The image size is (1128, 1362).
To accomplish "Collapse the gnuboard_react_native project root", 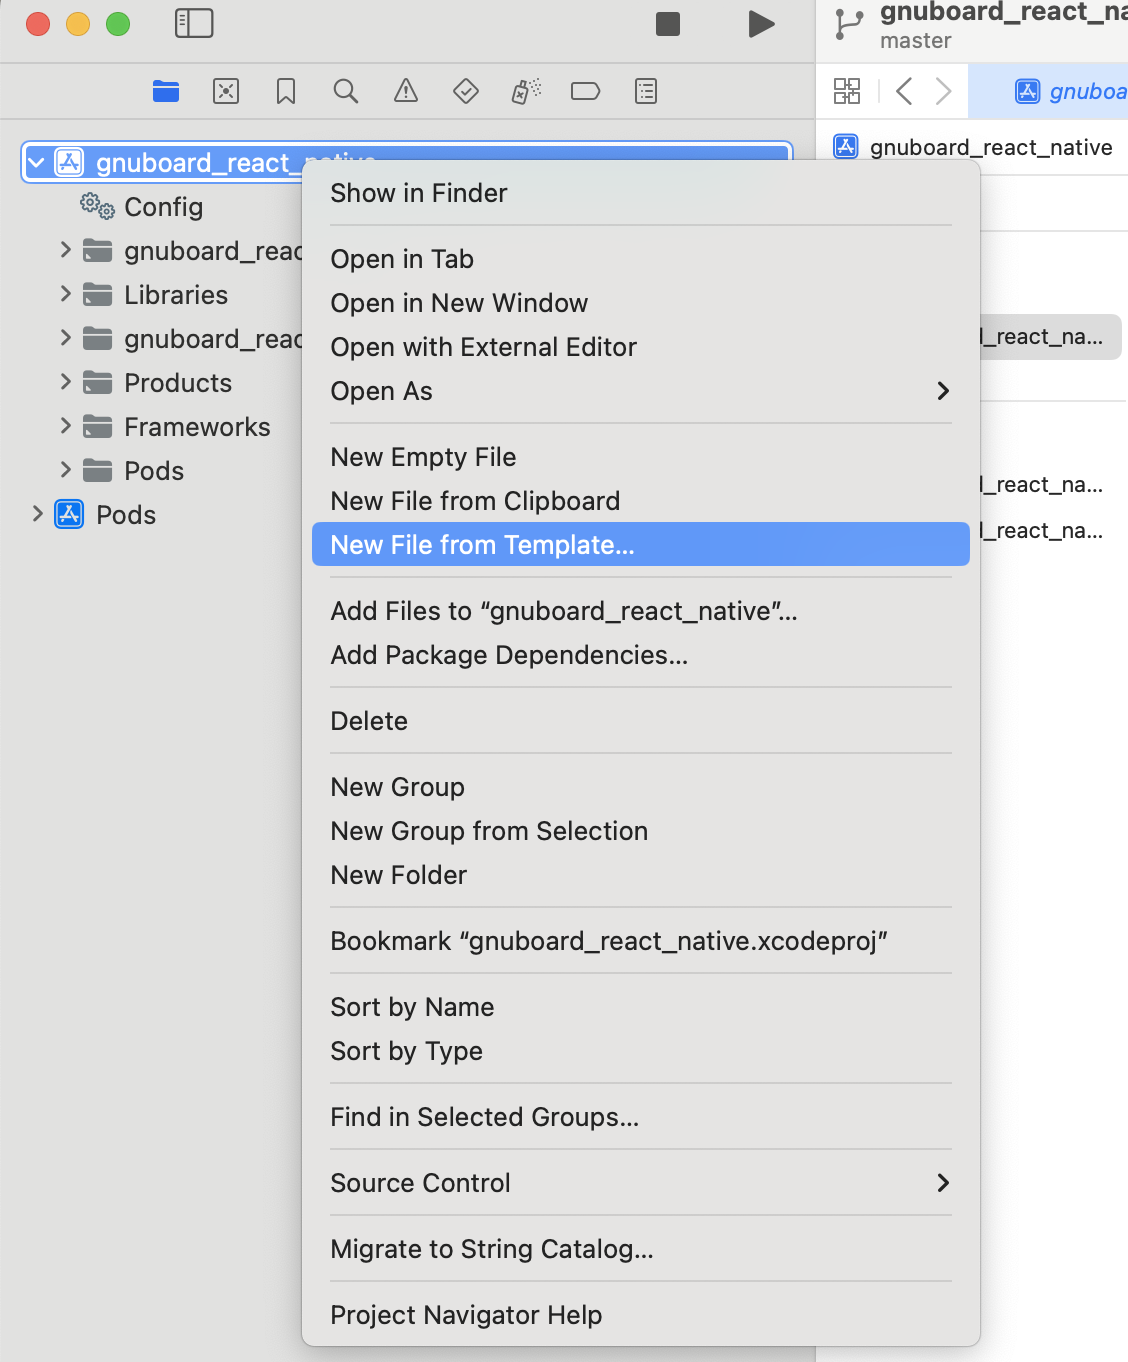I will (x=37, y=162).
